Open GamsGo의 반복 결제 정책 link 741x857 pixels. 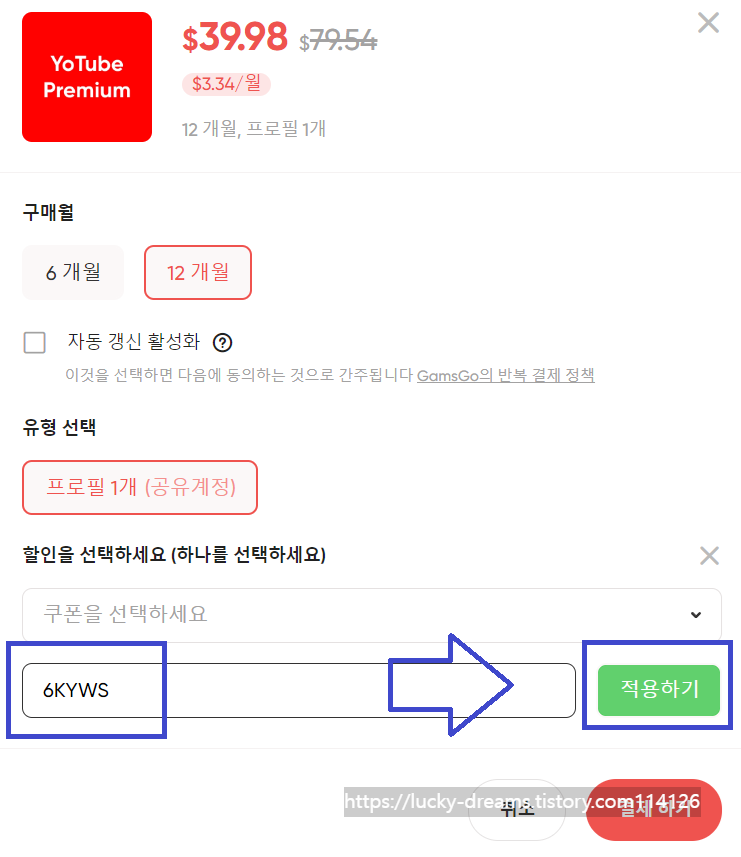pos(505,375)
